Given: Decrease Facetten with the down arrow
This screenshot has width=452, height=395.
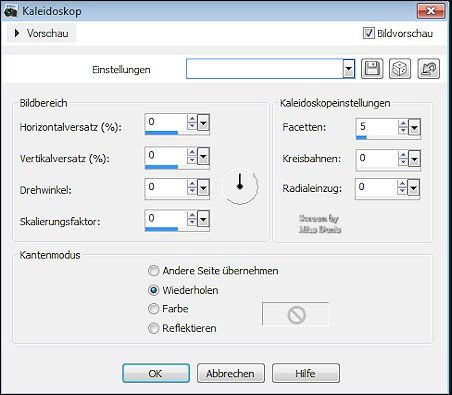Looking at the screenshot, I should click(403, 131).
